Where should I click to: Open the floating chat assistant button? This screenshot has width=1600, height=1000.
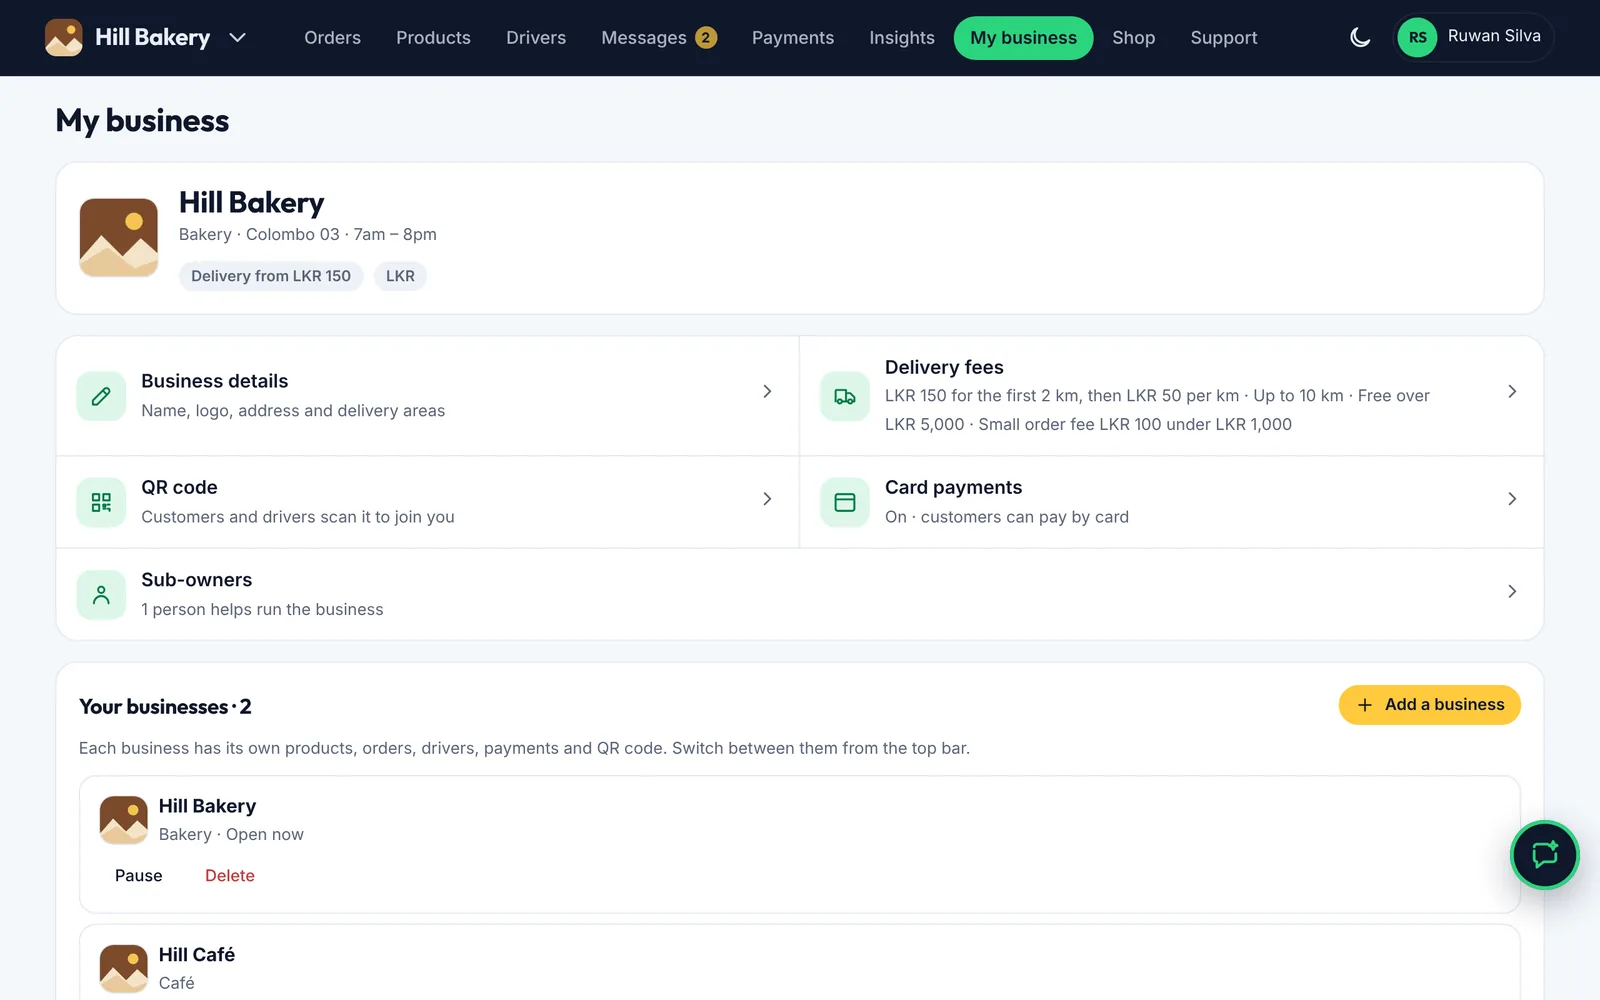click(x=1545, y=855)
